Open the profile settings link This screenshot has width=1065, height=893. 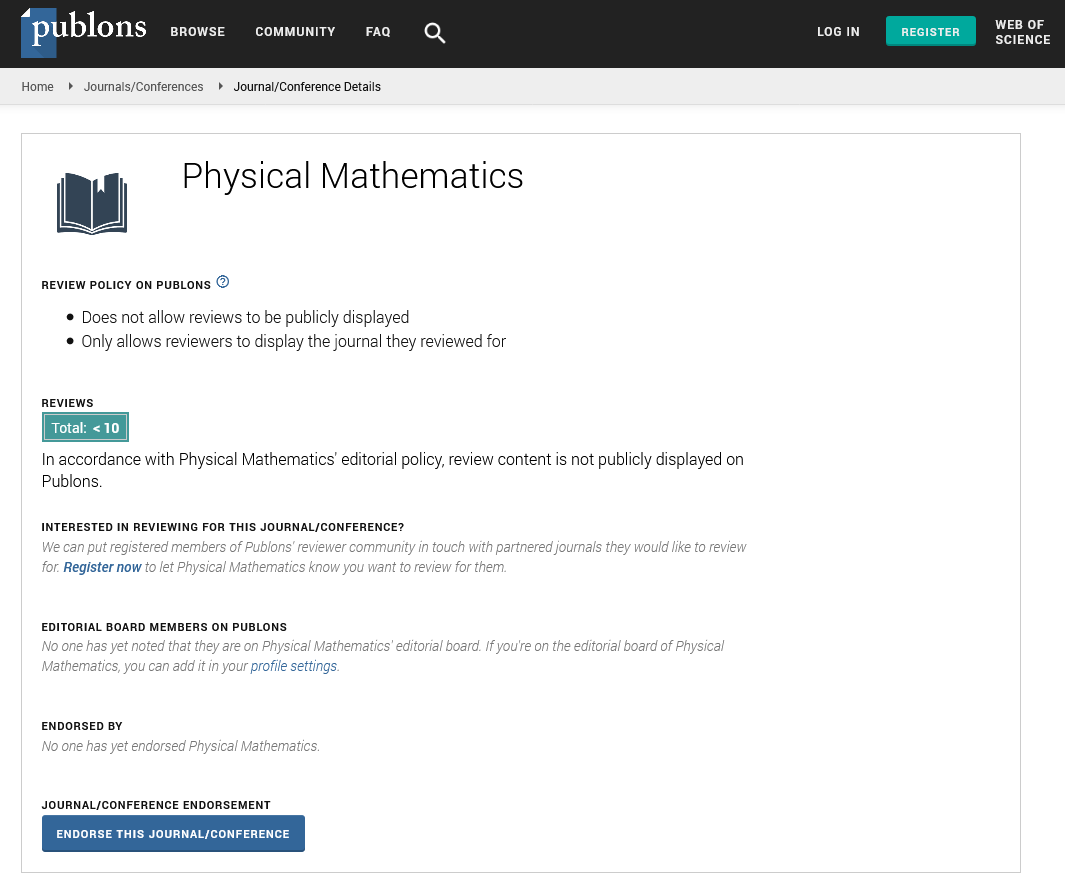pyautogui.click(x=293, y=666)
